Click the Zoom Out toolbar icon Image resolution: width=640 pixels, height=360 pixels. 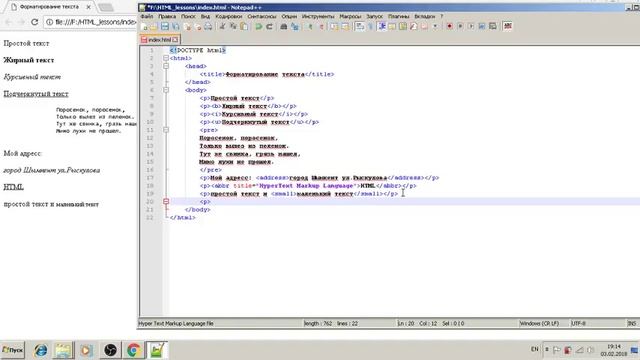[321, 27]
